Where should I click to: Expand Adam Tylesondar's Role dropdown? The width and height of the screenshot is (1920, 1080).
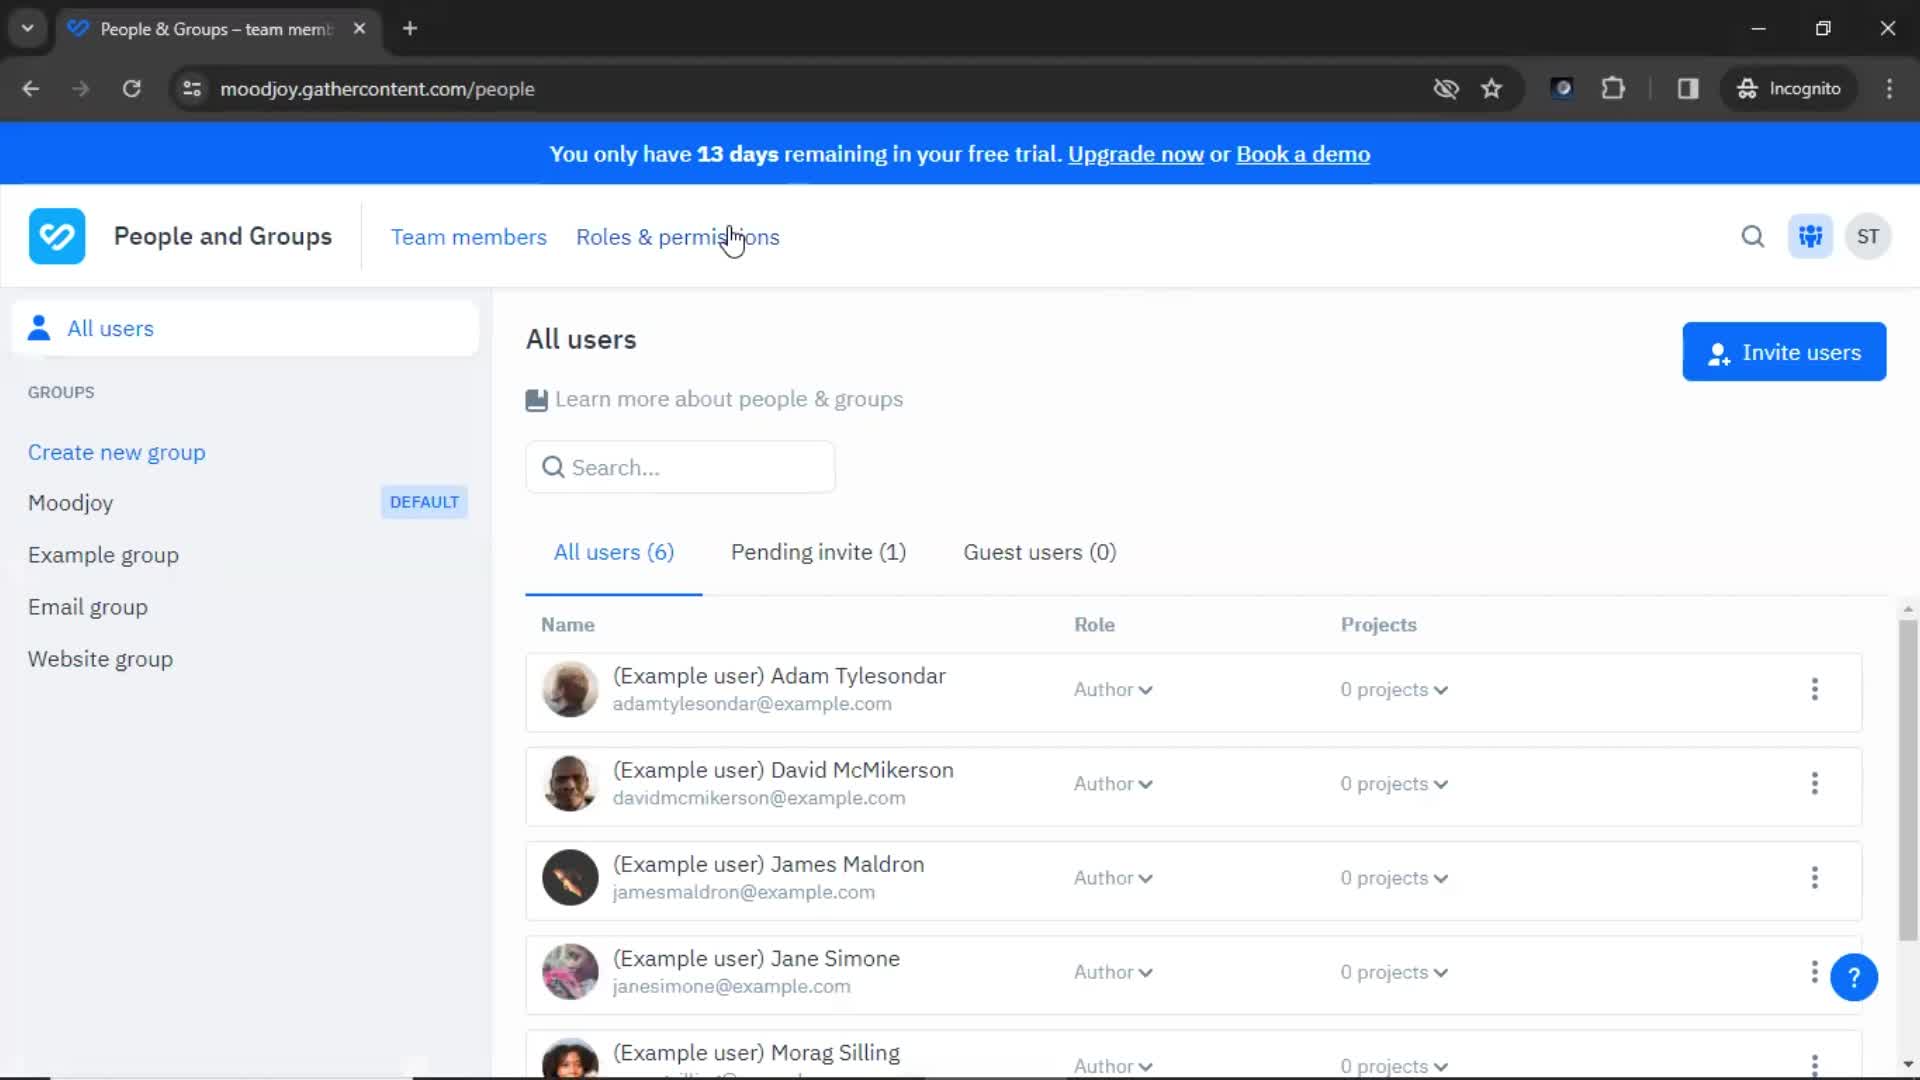1113,688
